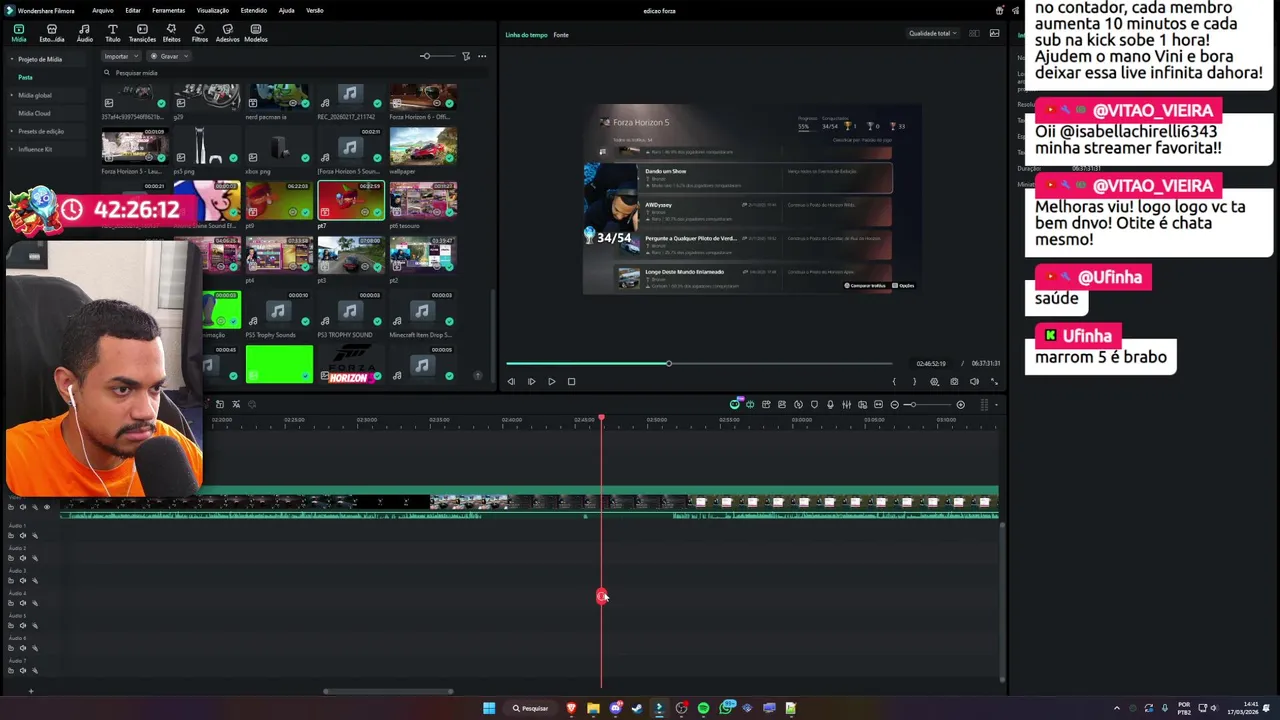Open the Adesivos tab

point(227,33)
